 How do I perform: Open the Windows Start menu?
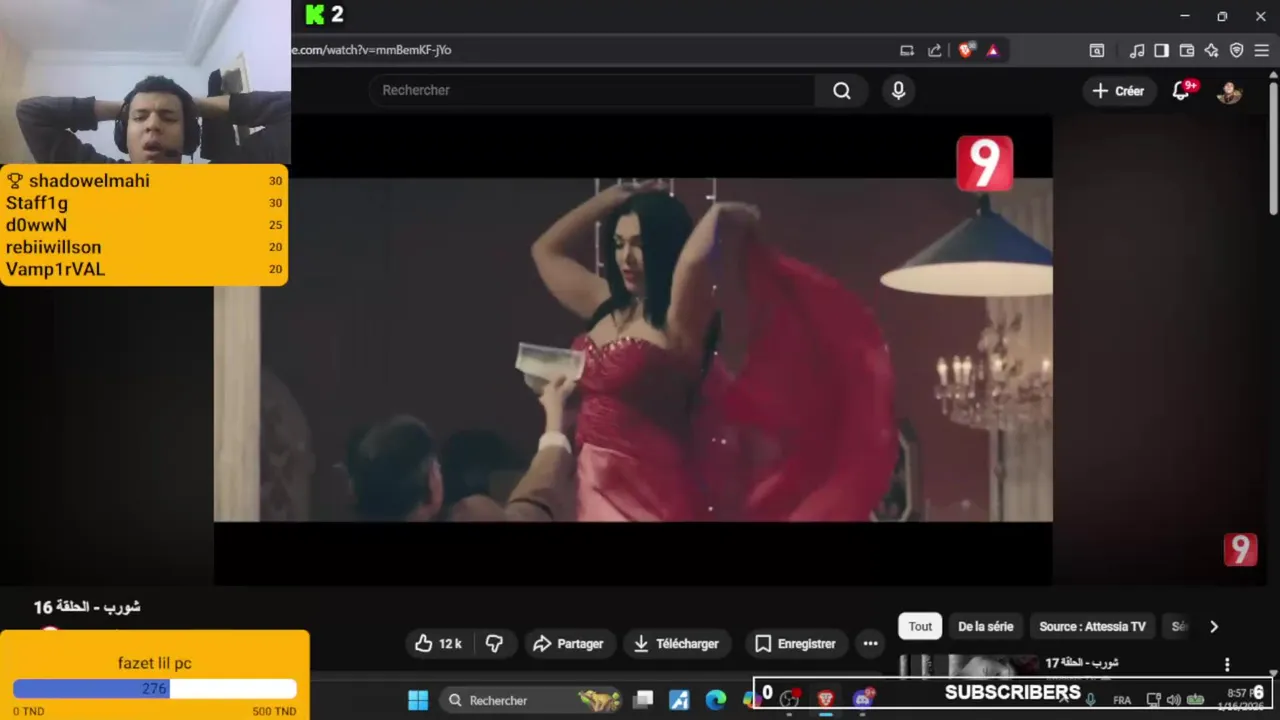[x=418, y=700]
